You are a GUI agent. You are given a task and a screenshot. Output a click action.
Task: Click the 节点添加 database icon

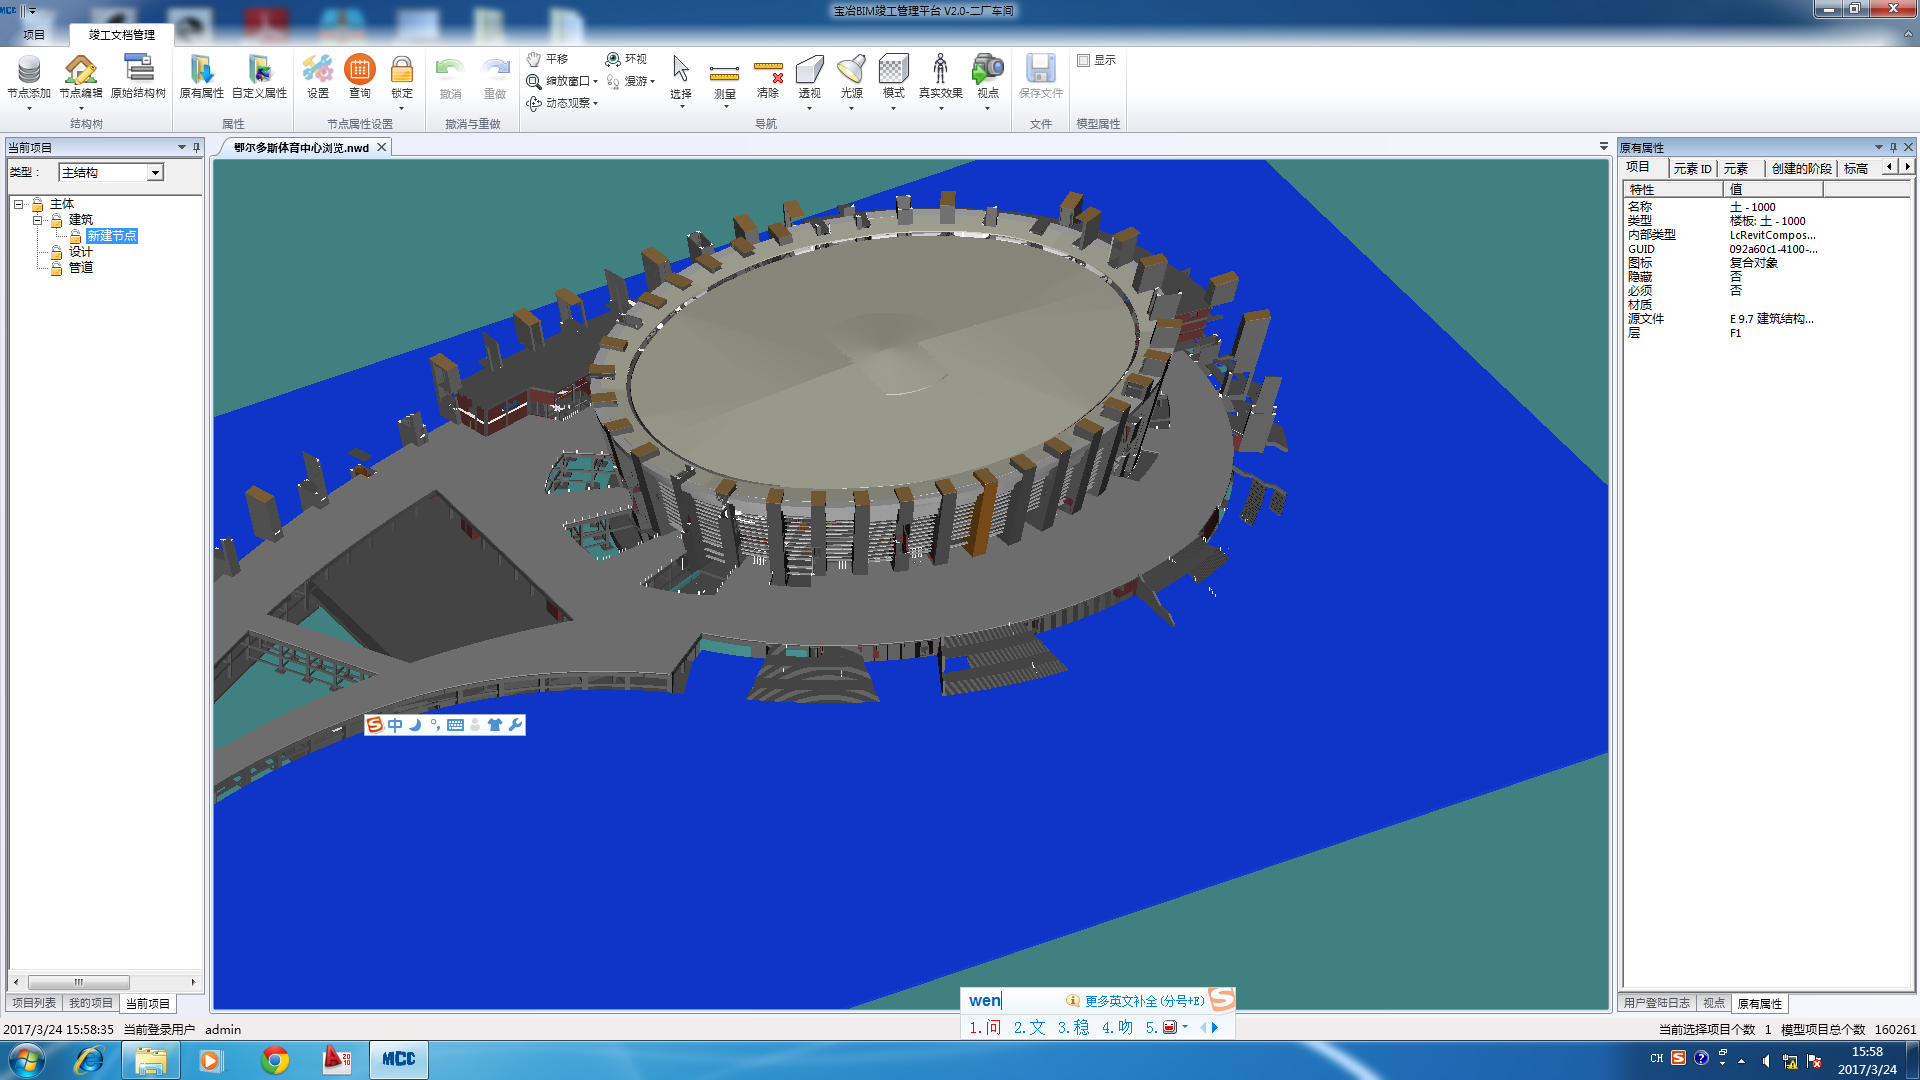[29, 69]
